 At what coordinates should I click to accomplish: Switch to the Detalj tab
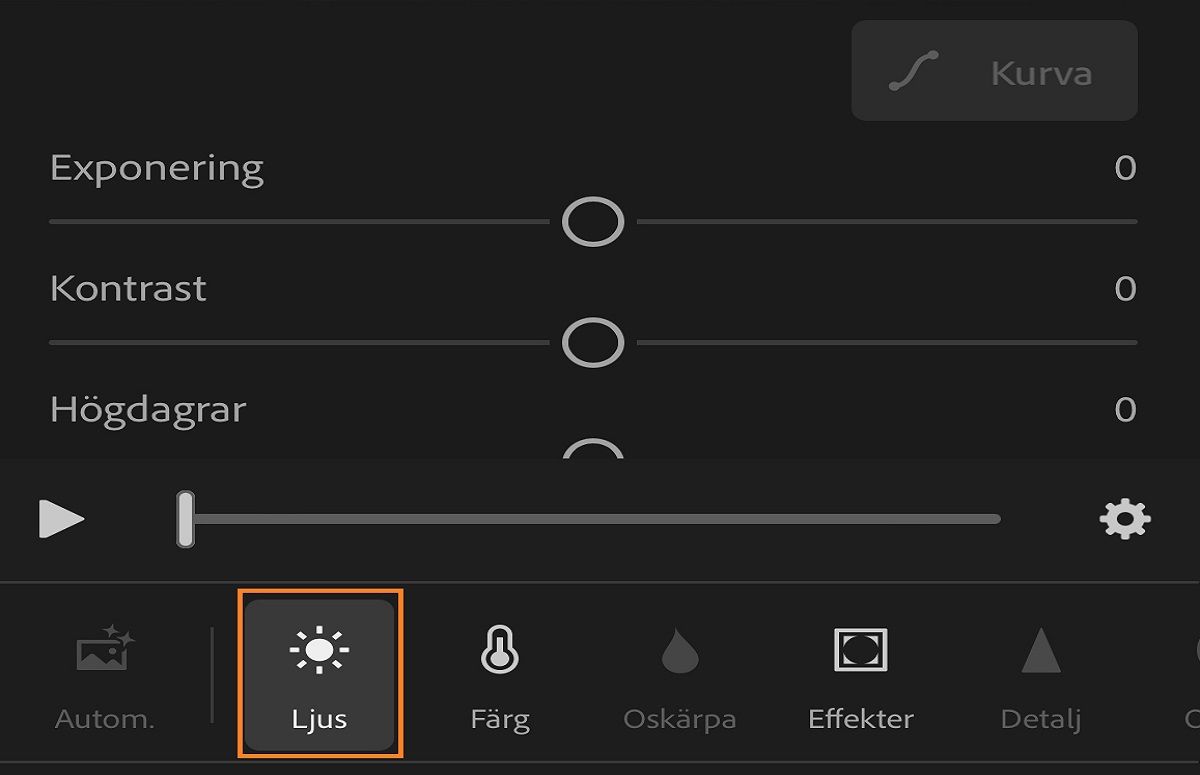pyautogui.click(x=1040, y=680)
